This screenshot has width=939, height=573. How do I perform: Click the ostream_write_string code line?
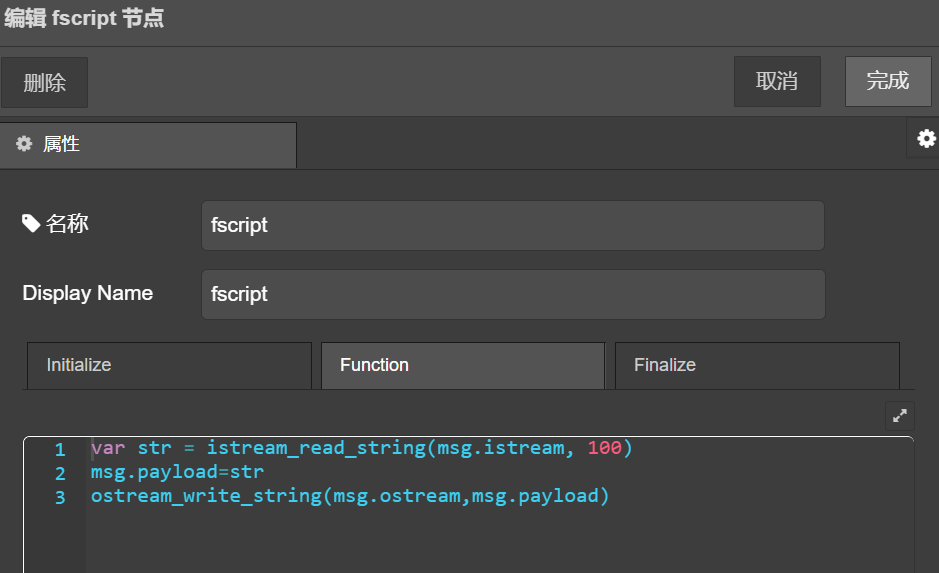point(349,496)
